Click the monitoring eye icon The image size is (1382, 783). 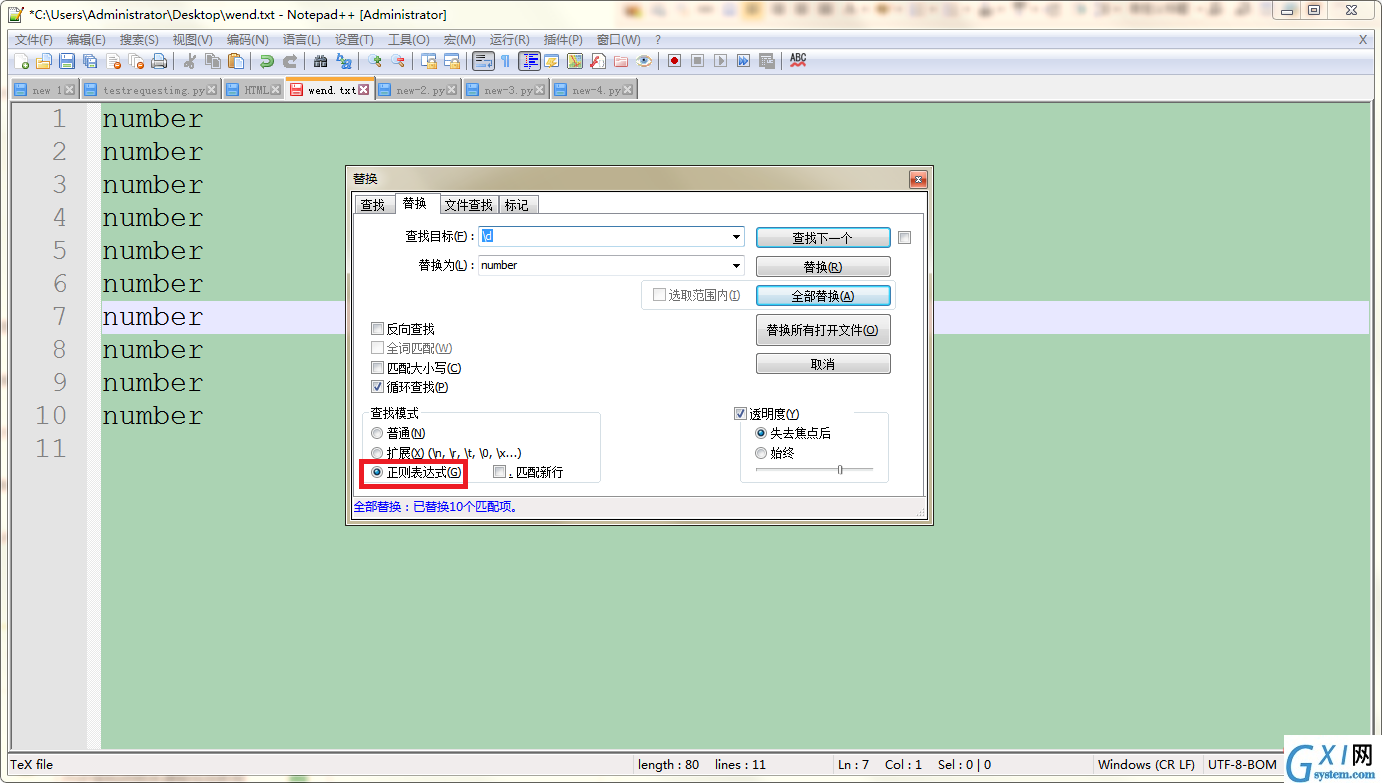(x=644, y=61)
